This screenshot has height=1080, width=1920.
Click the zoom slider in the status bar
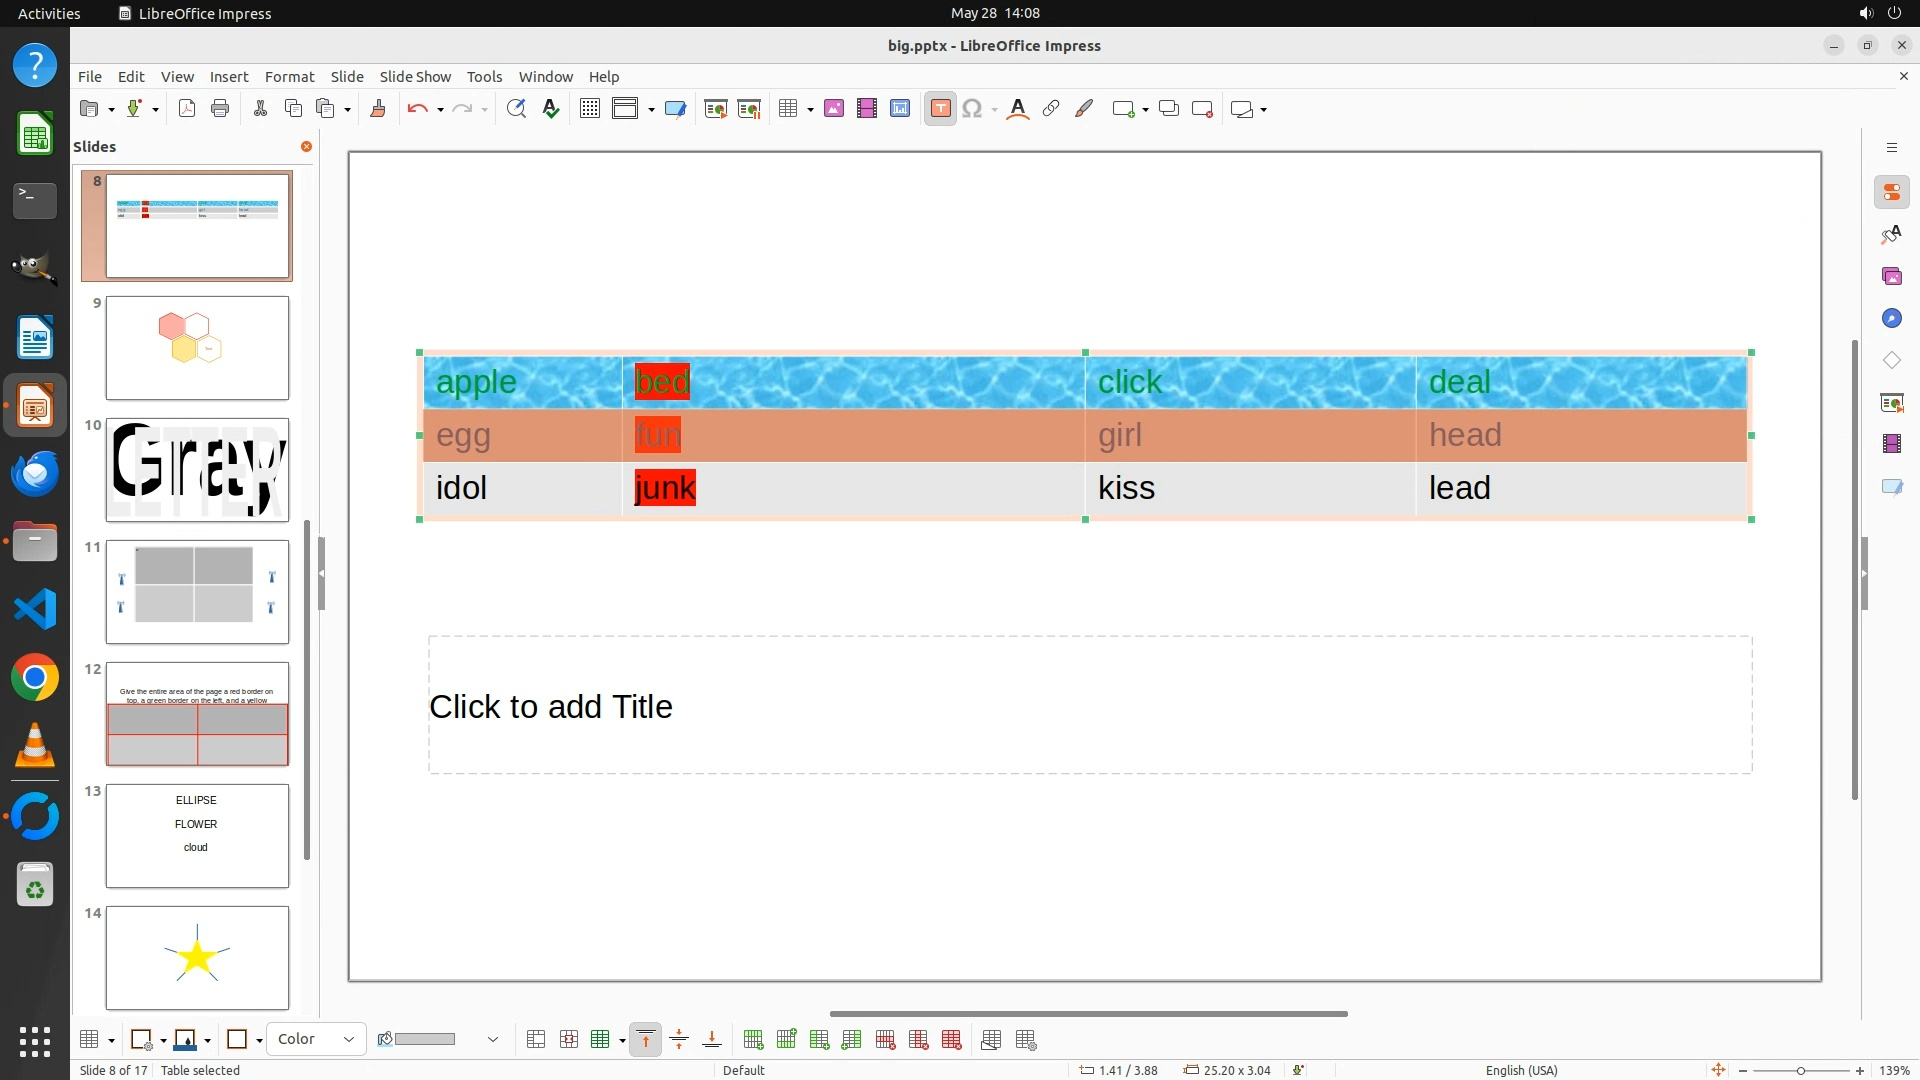point(1800,1071)
